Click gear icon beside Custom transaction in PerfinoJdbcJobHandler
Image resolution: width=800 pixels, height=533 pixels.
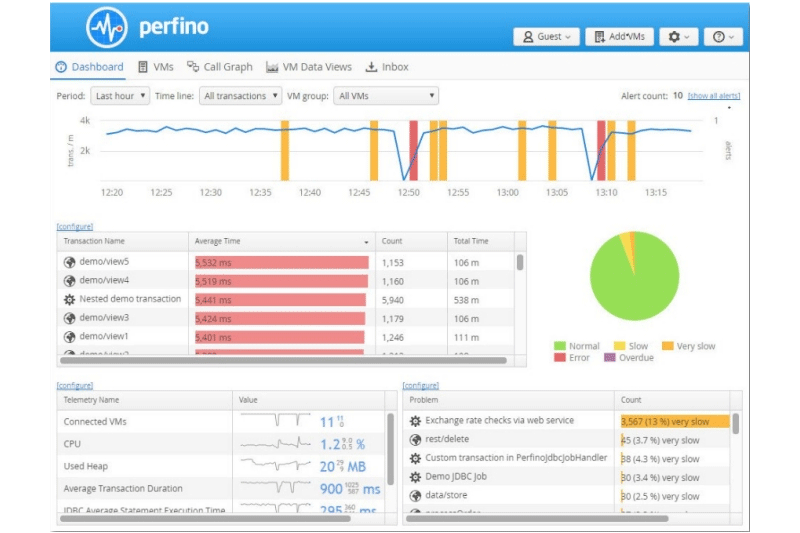click(415, 458)
